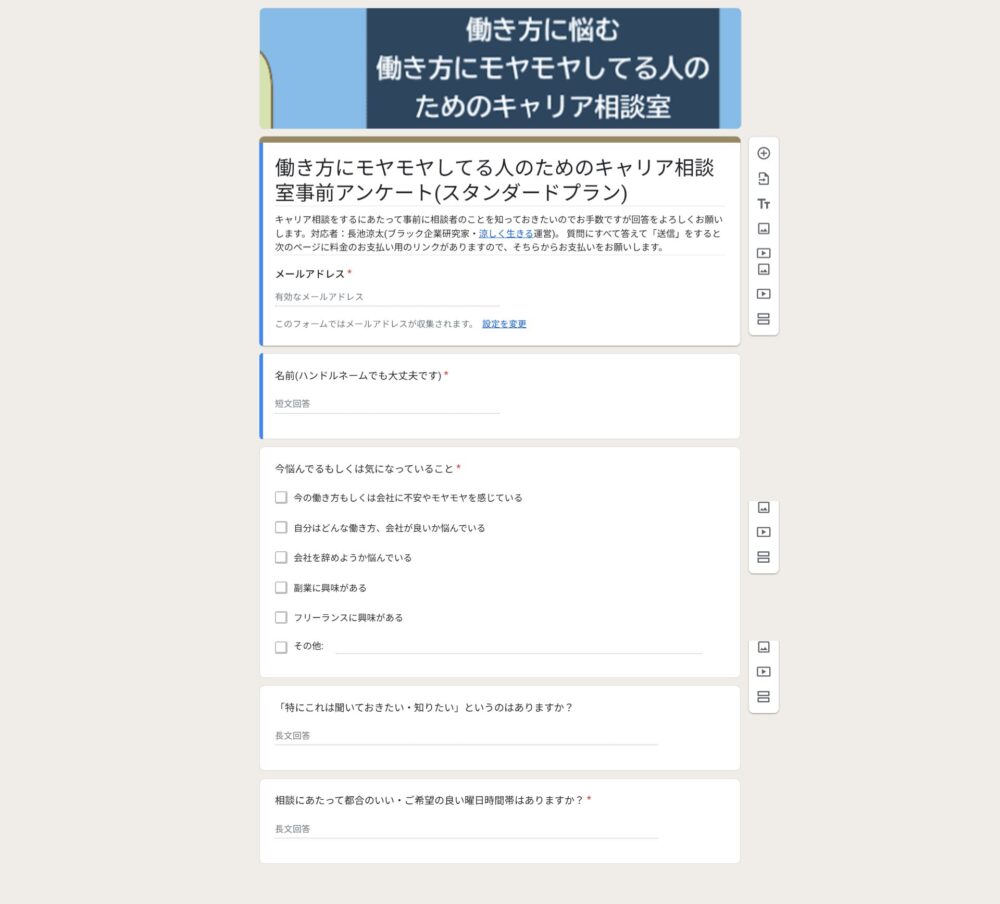Check the フリーランスに興味がある checkbox
The height and width of the screenshot is (904, 1000).
click(281, 617)
